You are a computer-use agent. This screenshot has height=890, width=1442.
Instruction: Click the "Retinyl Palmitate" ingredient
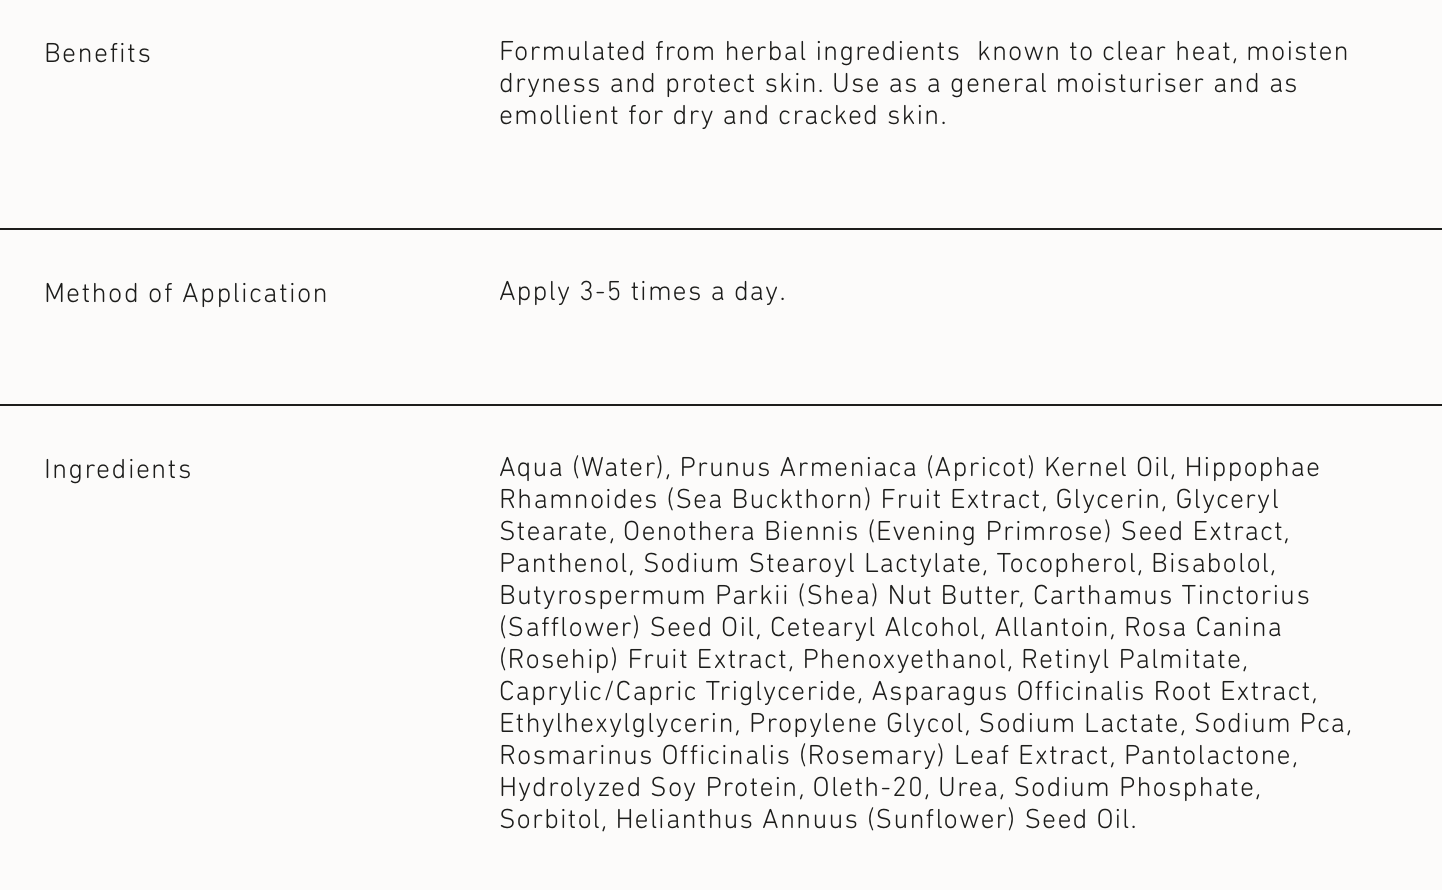coord(1131,660)
